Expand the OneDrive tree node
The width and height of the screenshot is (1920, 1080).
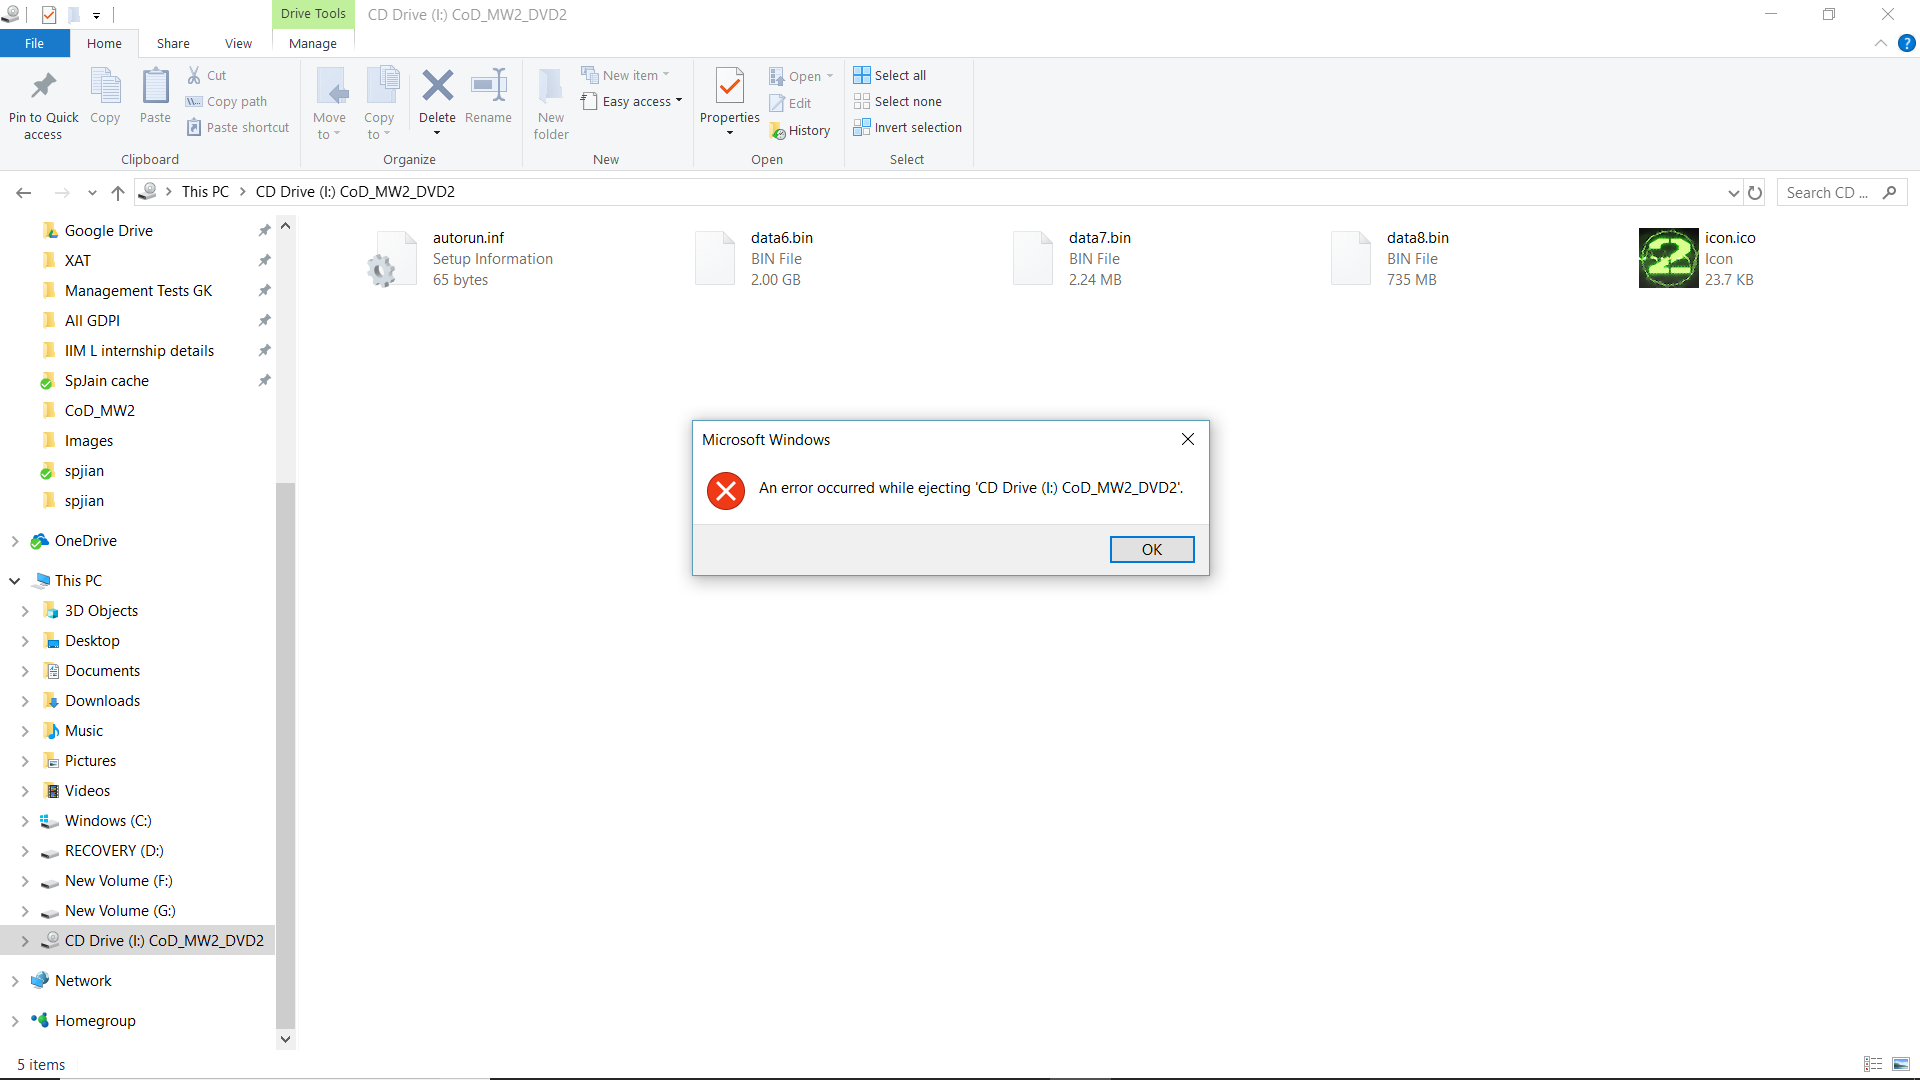click(x=15, y=541)
